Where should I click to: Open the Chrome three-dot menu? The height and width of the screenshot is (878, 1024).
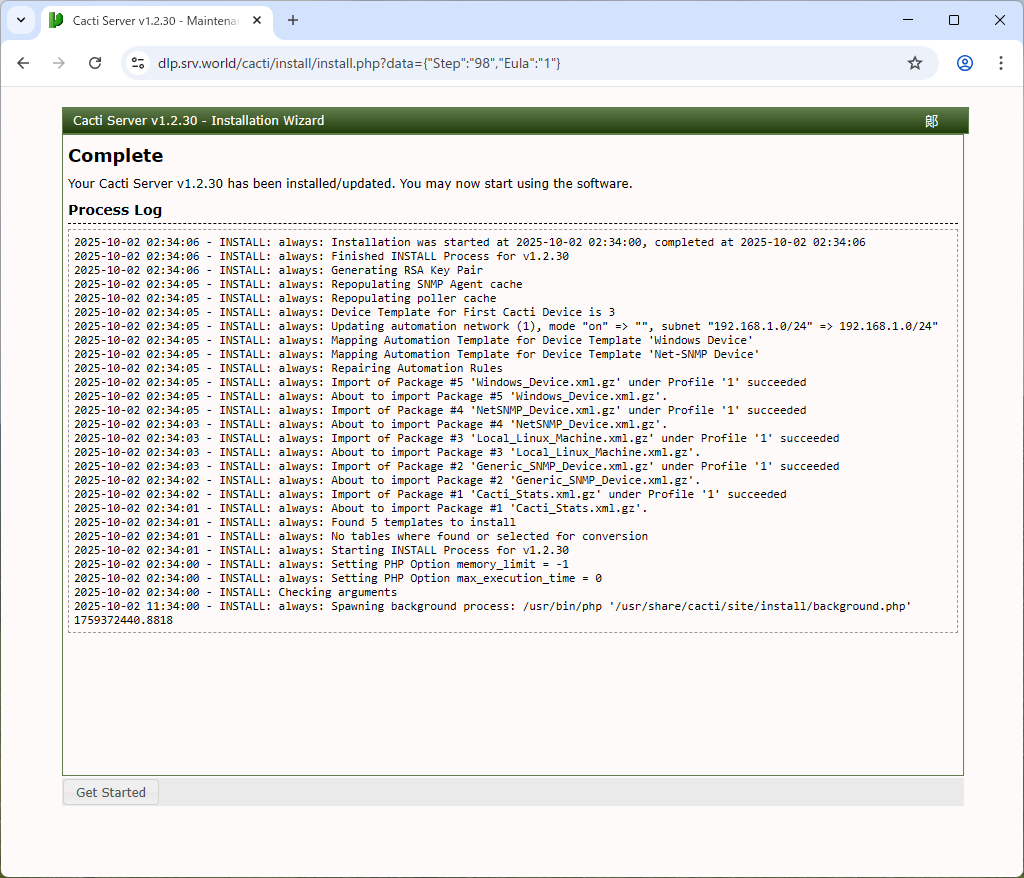[x=1000, y=63]
